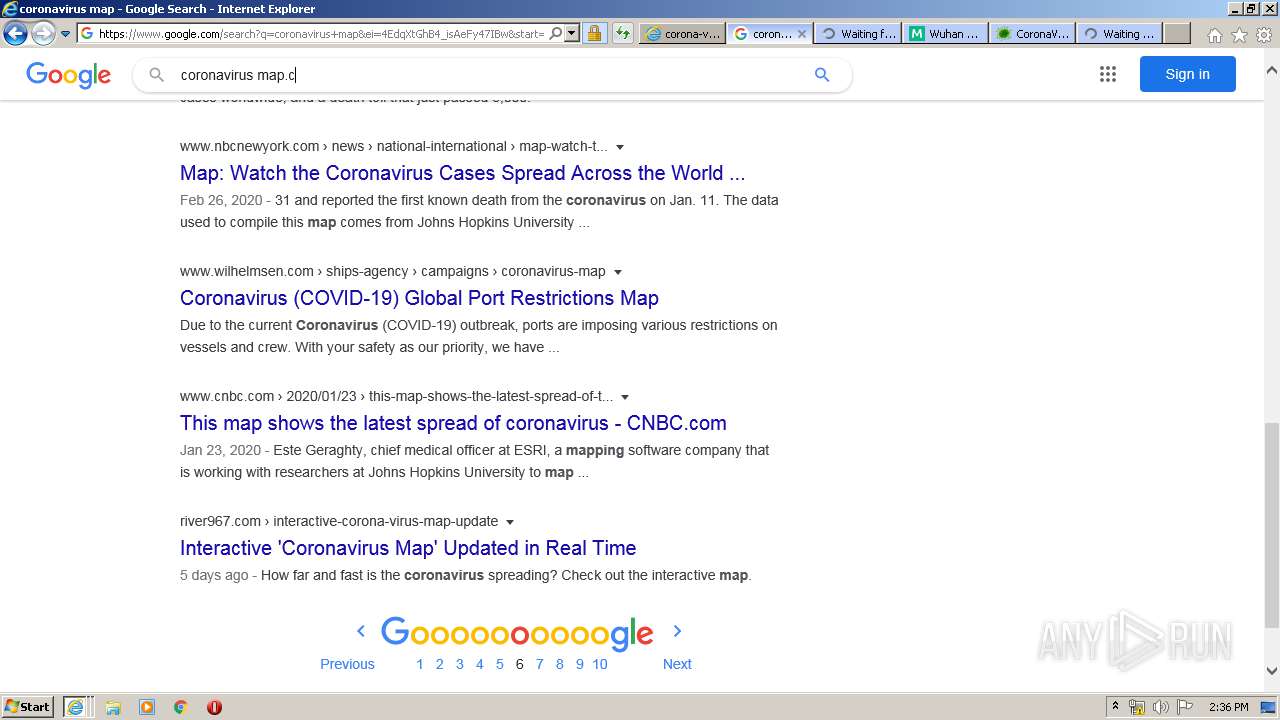Close the active coron... tab
Viewport: 1280px width, 720px height.
[x=801, y=33]
